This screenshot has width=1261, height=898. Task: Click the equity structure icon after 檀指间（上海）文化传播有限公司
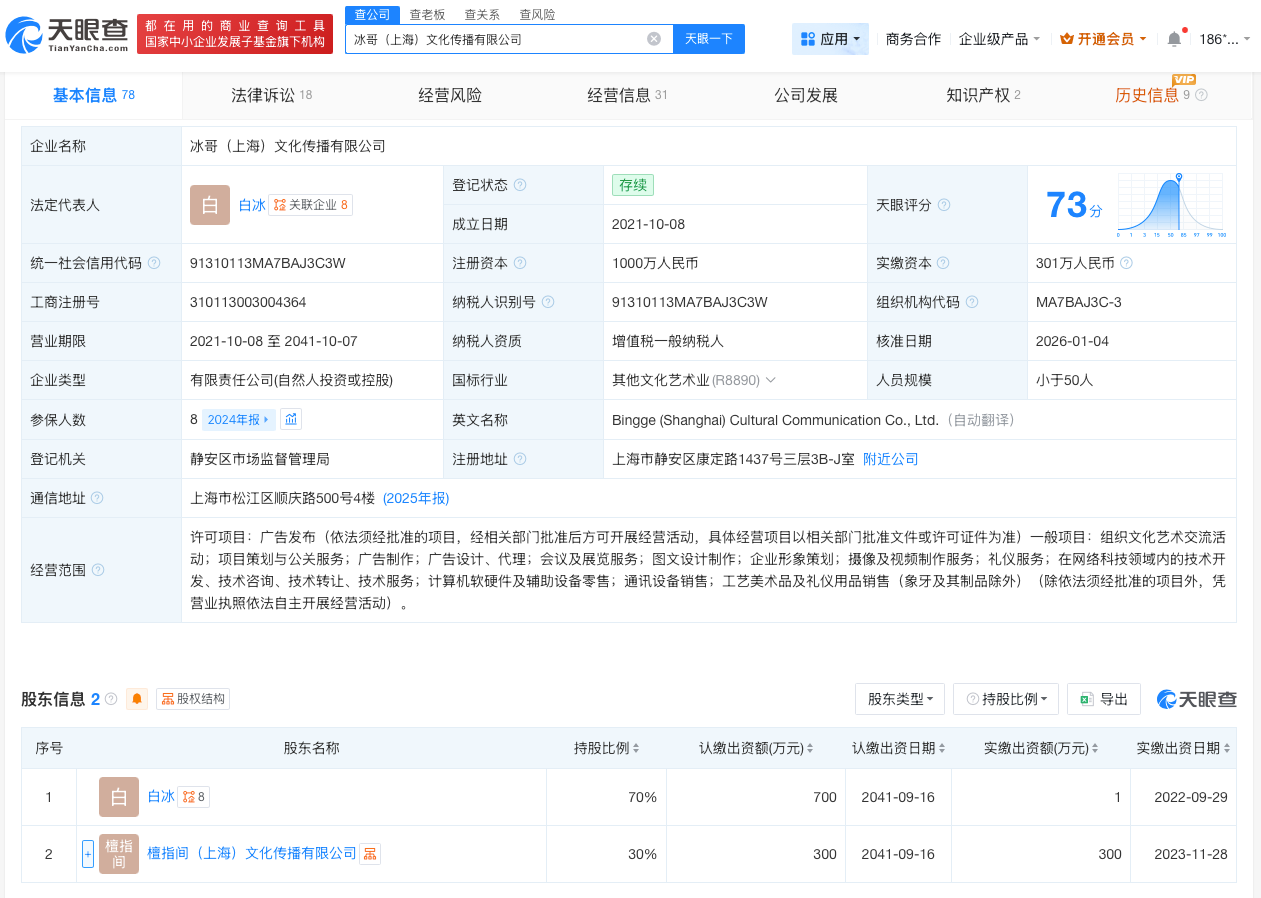(370, 854)
